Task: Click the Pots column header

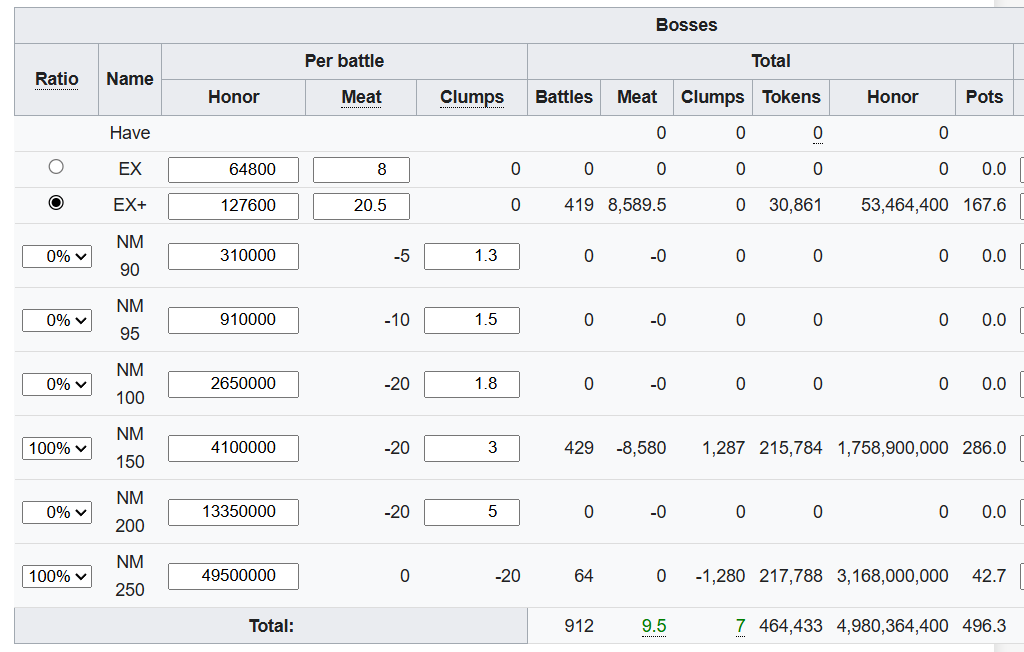Action: pyautogui.click(x=984, y=97)
